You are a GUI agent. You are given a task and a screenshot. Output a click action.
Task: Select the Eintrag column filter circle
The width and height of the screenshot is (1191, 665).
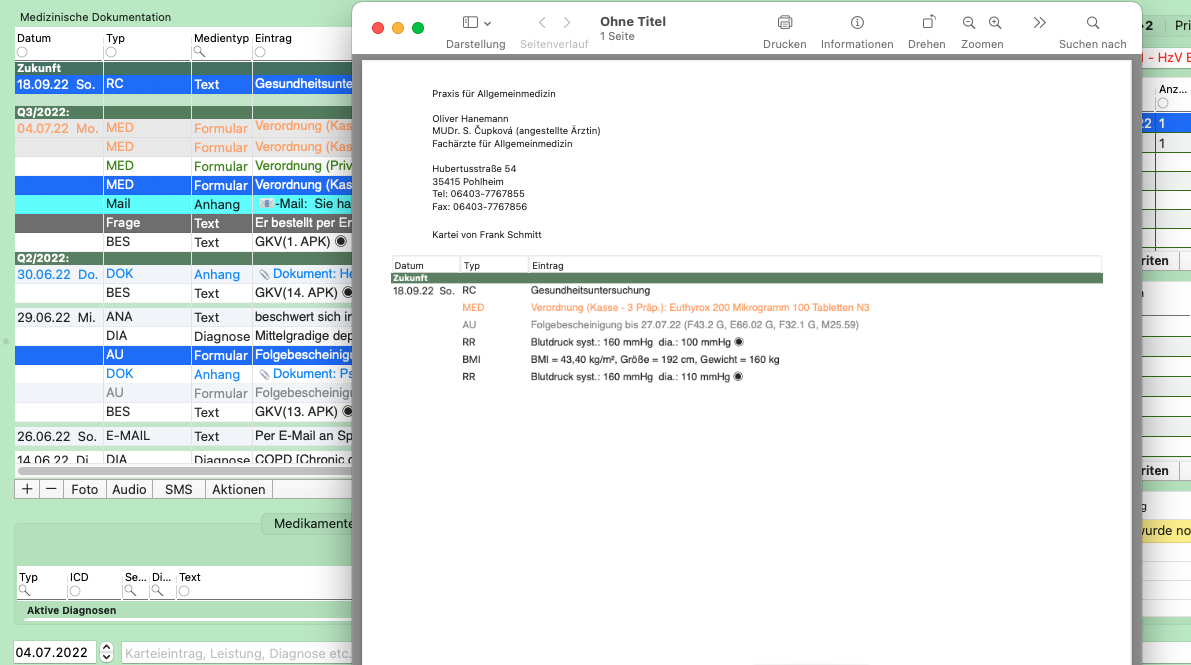click(x=260, y=52)
